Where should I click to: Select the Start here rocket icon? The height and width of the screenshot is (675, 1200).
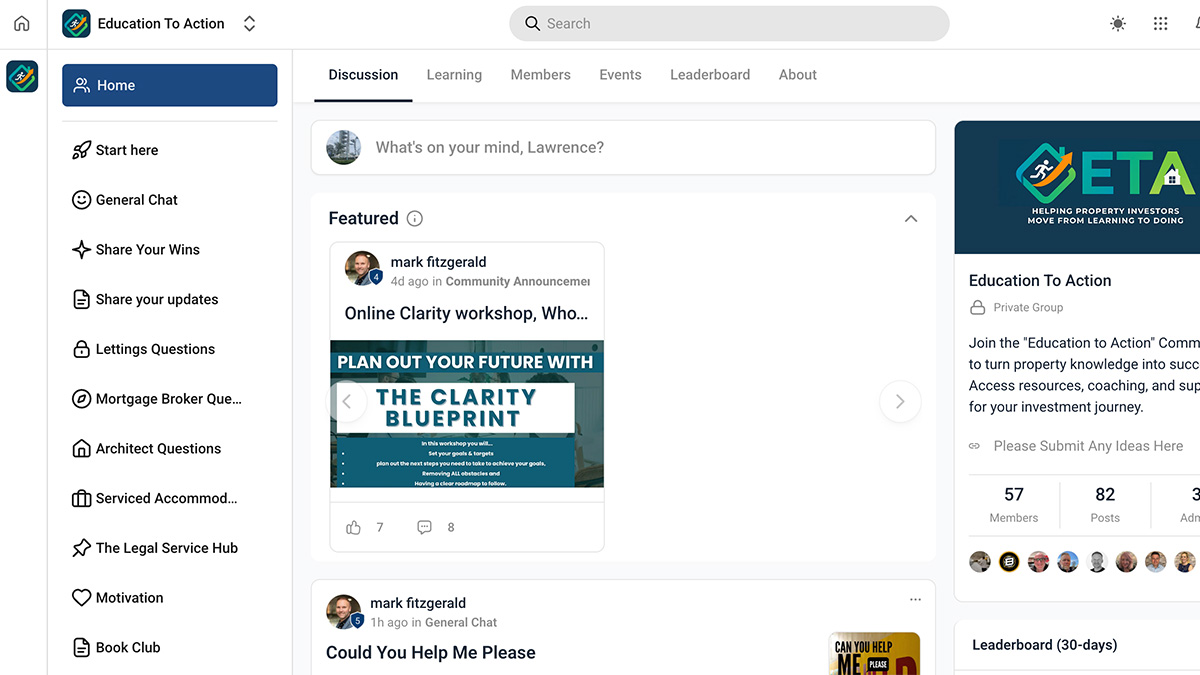(81, 149)
